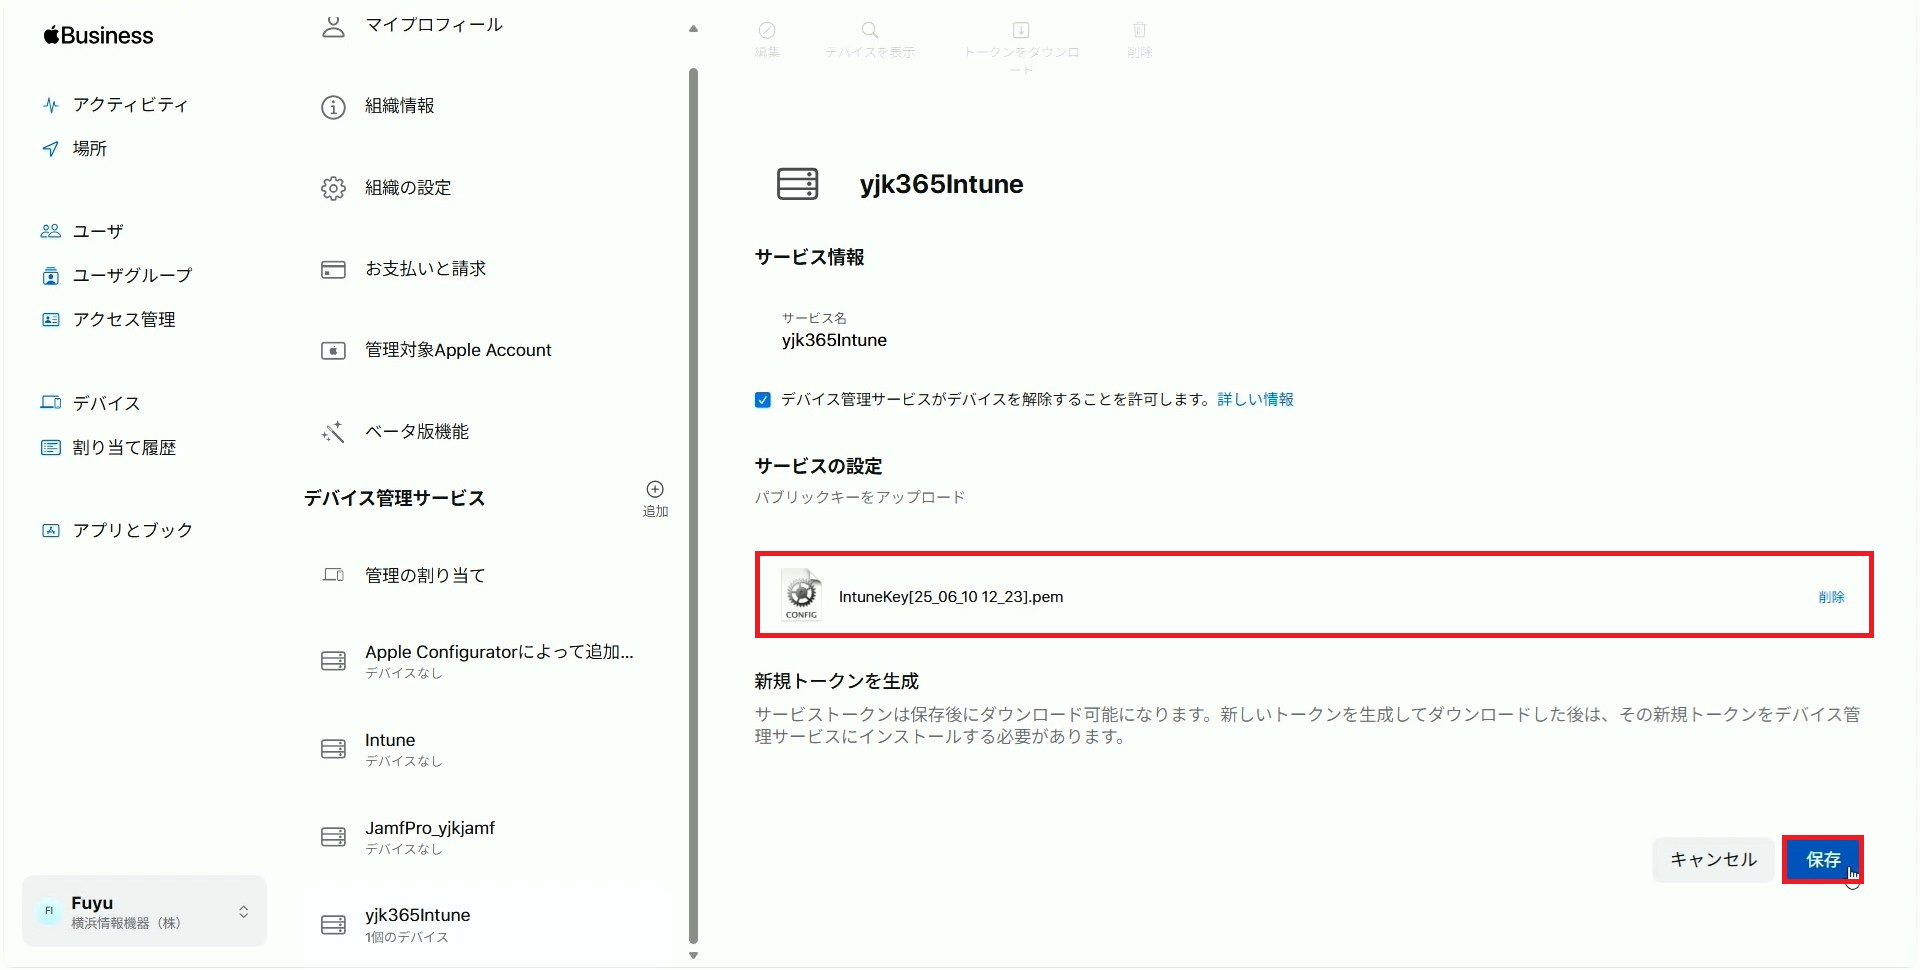This screenshot has width=1920, height=970.
Task: Add a device management service (追加)
Action: [x=655, y=498]
